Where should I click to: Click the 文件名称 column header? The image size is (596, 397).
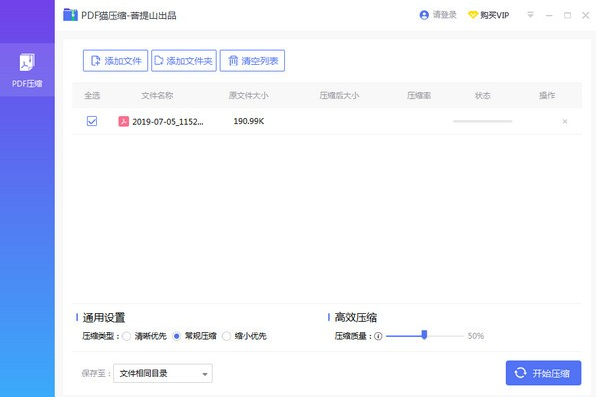(157, 95)
